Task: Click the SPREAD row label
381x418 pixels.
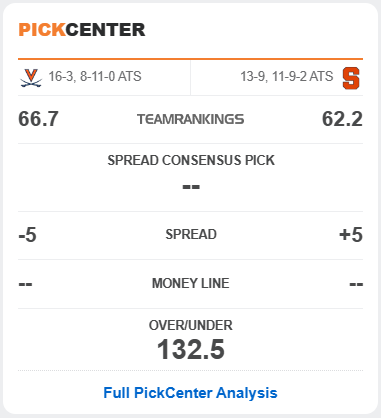Action: (x=191, y=234)
